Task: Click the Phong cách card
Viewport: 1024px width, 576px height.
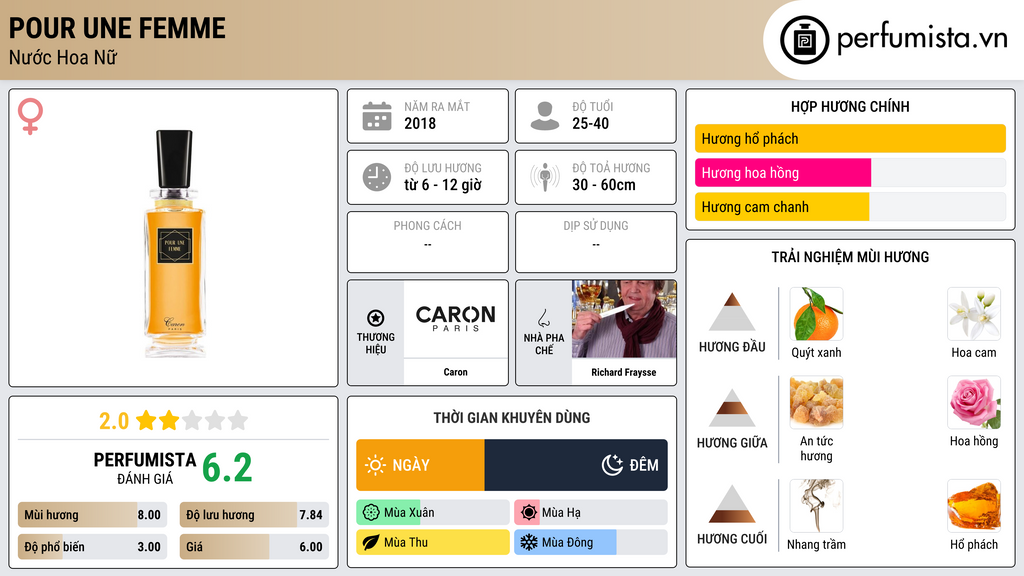Action: [x=428, y=242]
